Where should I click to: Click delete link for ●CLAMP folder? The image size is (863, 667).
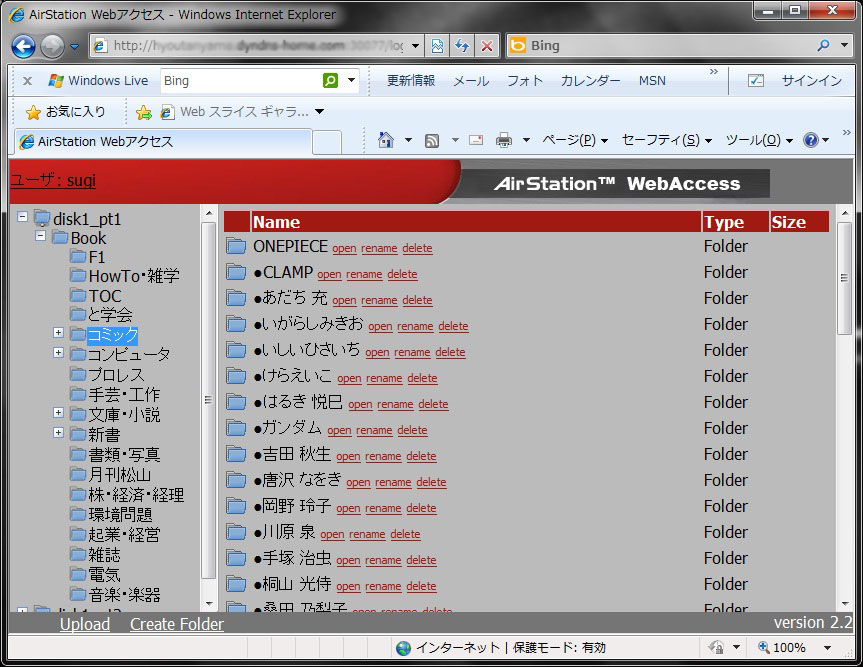point(402,274)
